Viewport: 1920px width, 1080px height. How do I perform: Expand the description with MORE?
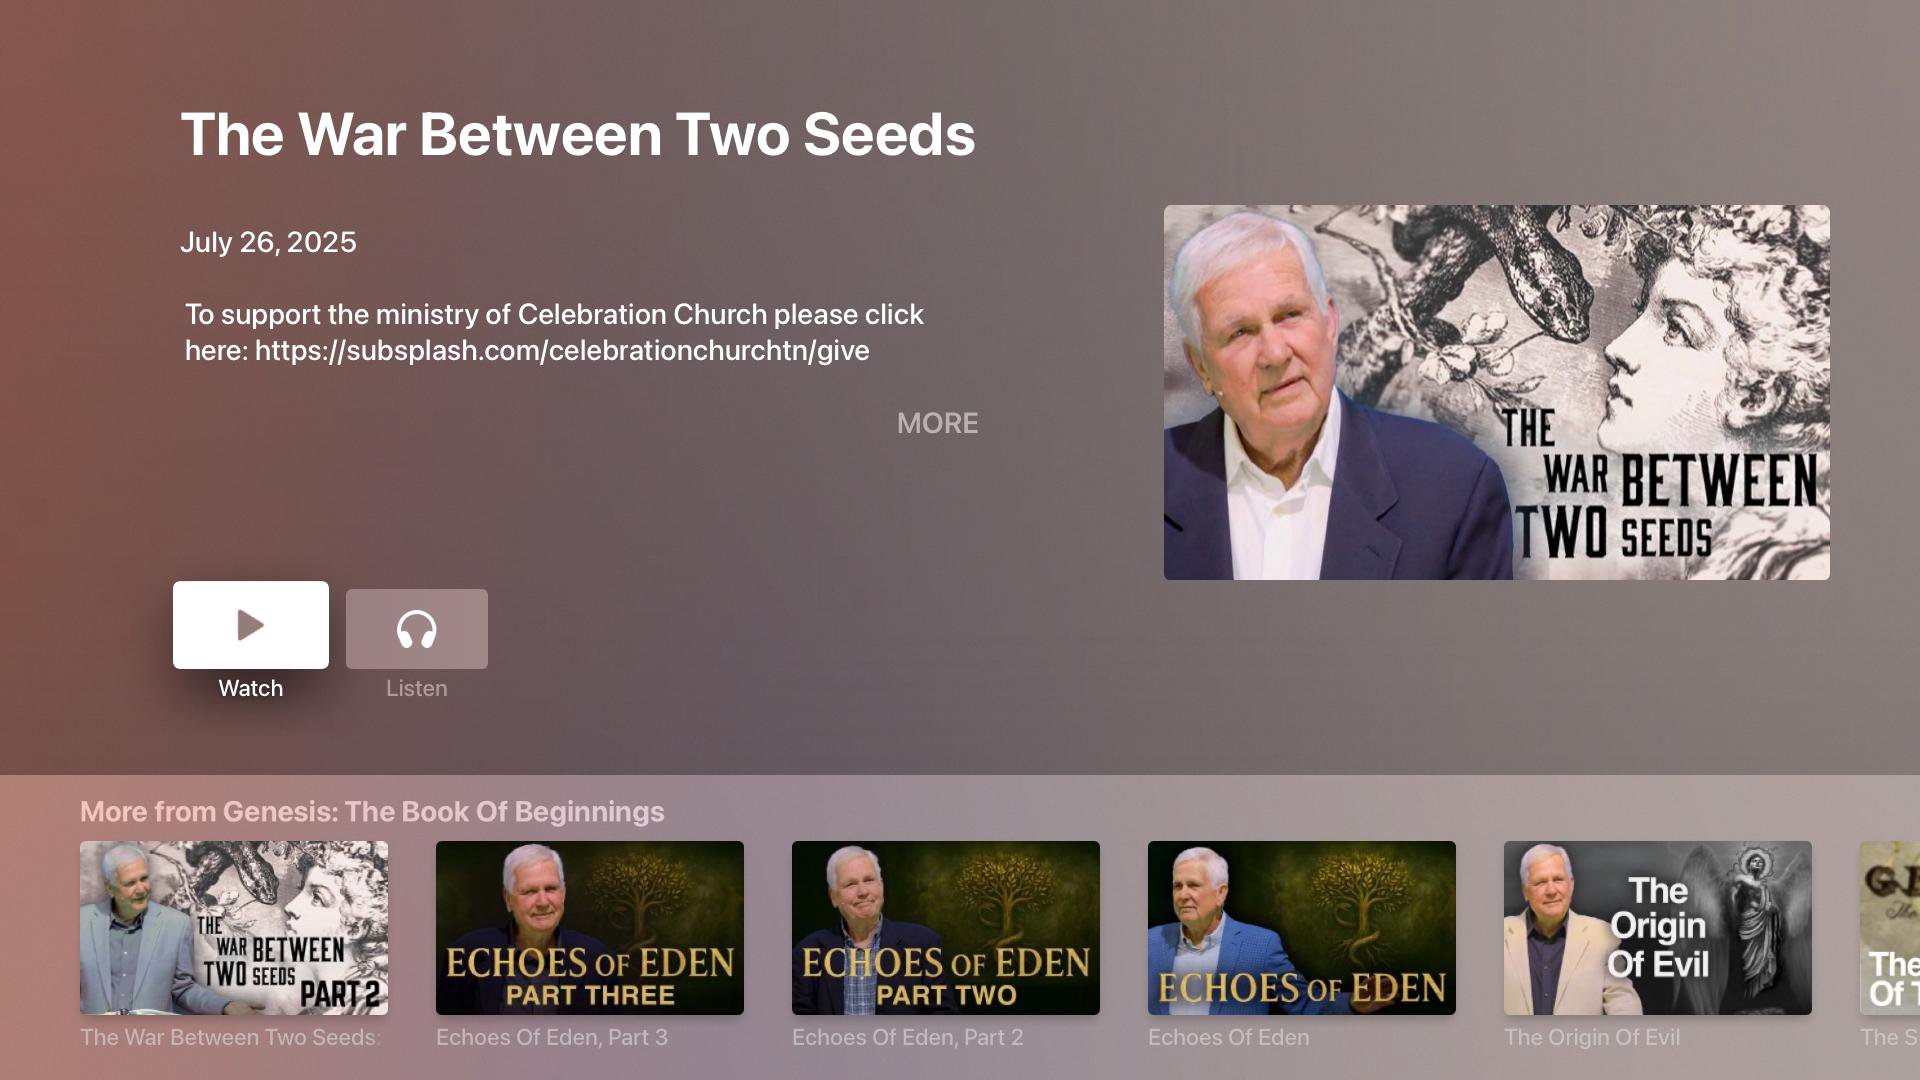[937, 423]
